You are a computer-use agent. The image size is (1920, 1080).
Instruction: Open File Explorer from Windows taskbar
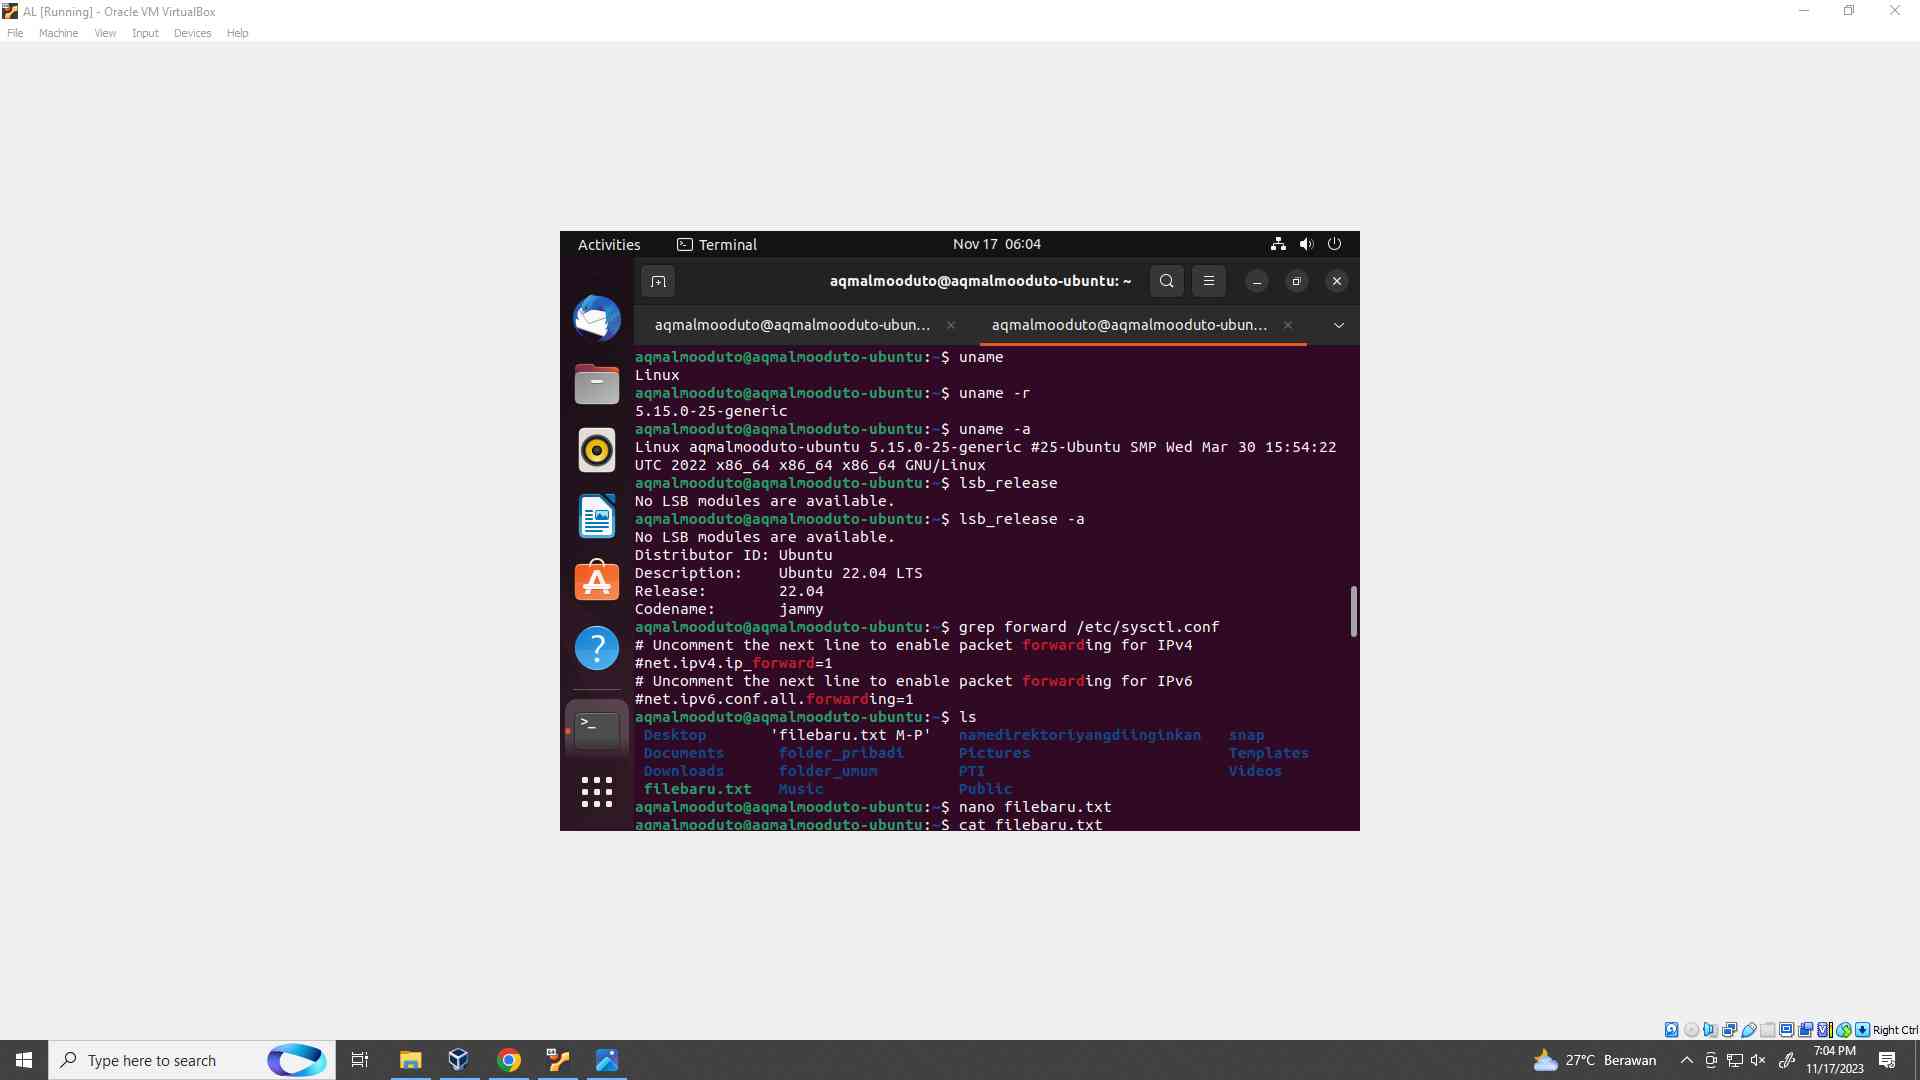(x=410, y=1060)
